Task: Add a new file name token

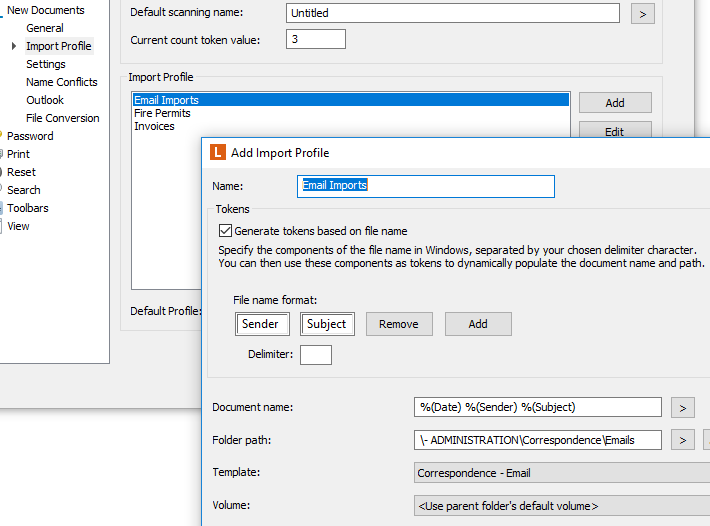Action: coord(478,324)
